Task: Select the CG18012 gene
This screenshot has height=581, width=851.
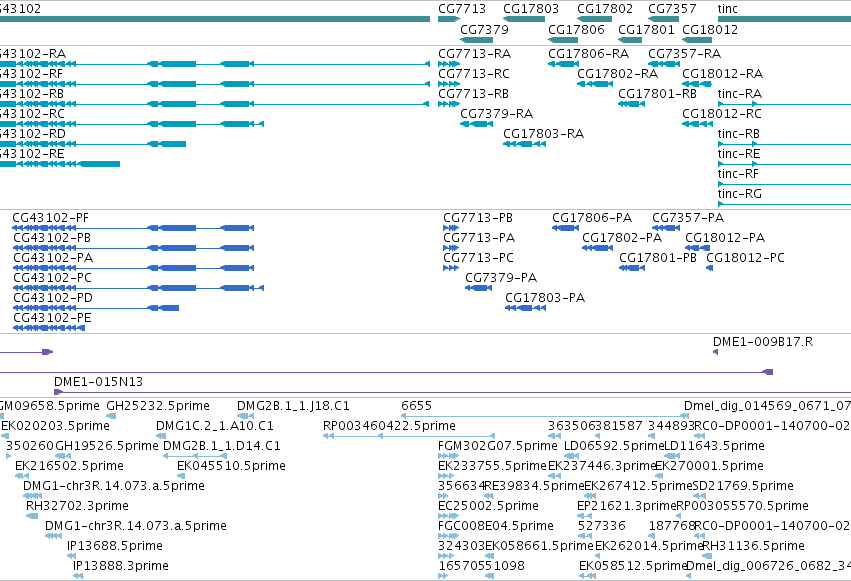Action: coord(697,40)
